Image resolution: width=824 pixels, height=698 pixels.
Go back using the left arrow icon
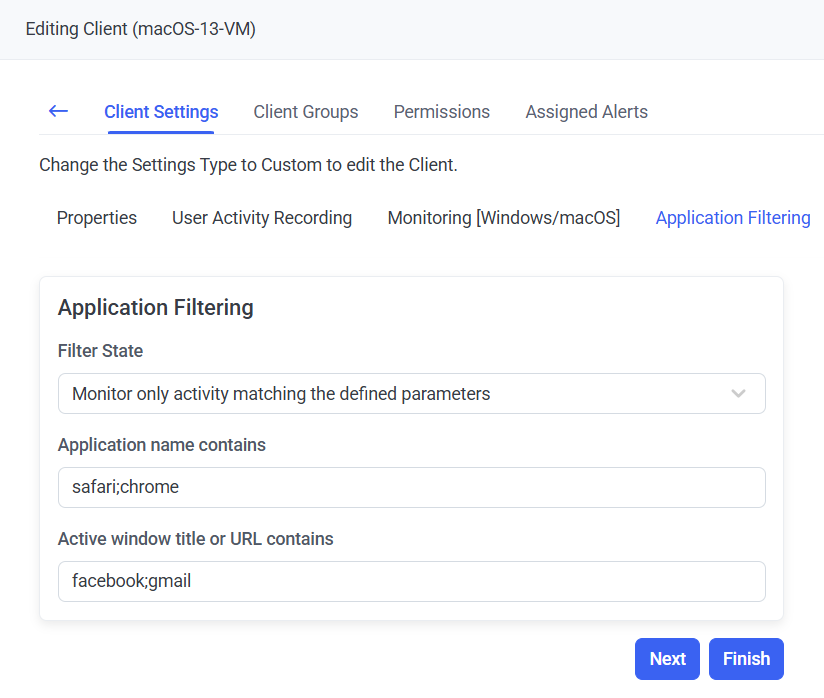(58, 111)
